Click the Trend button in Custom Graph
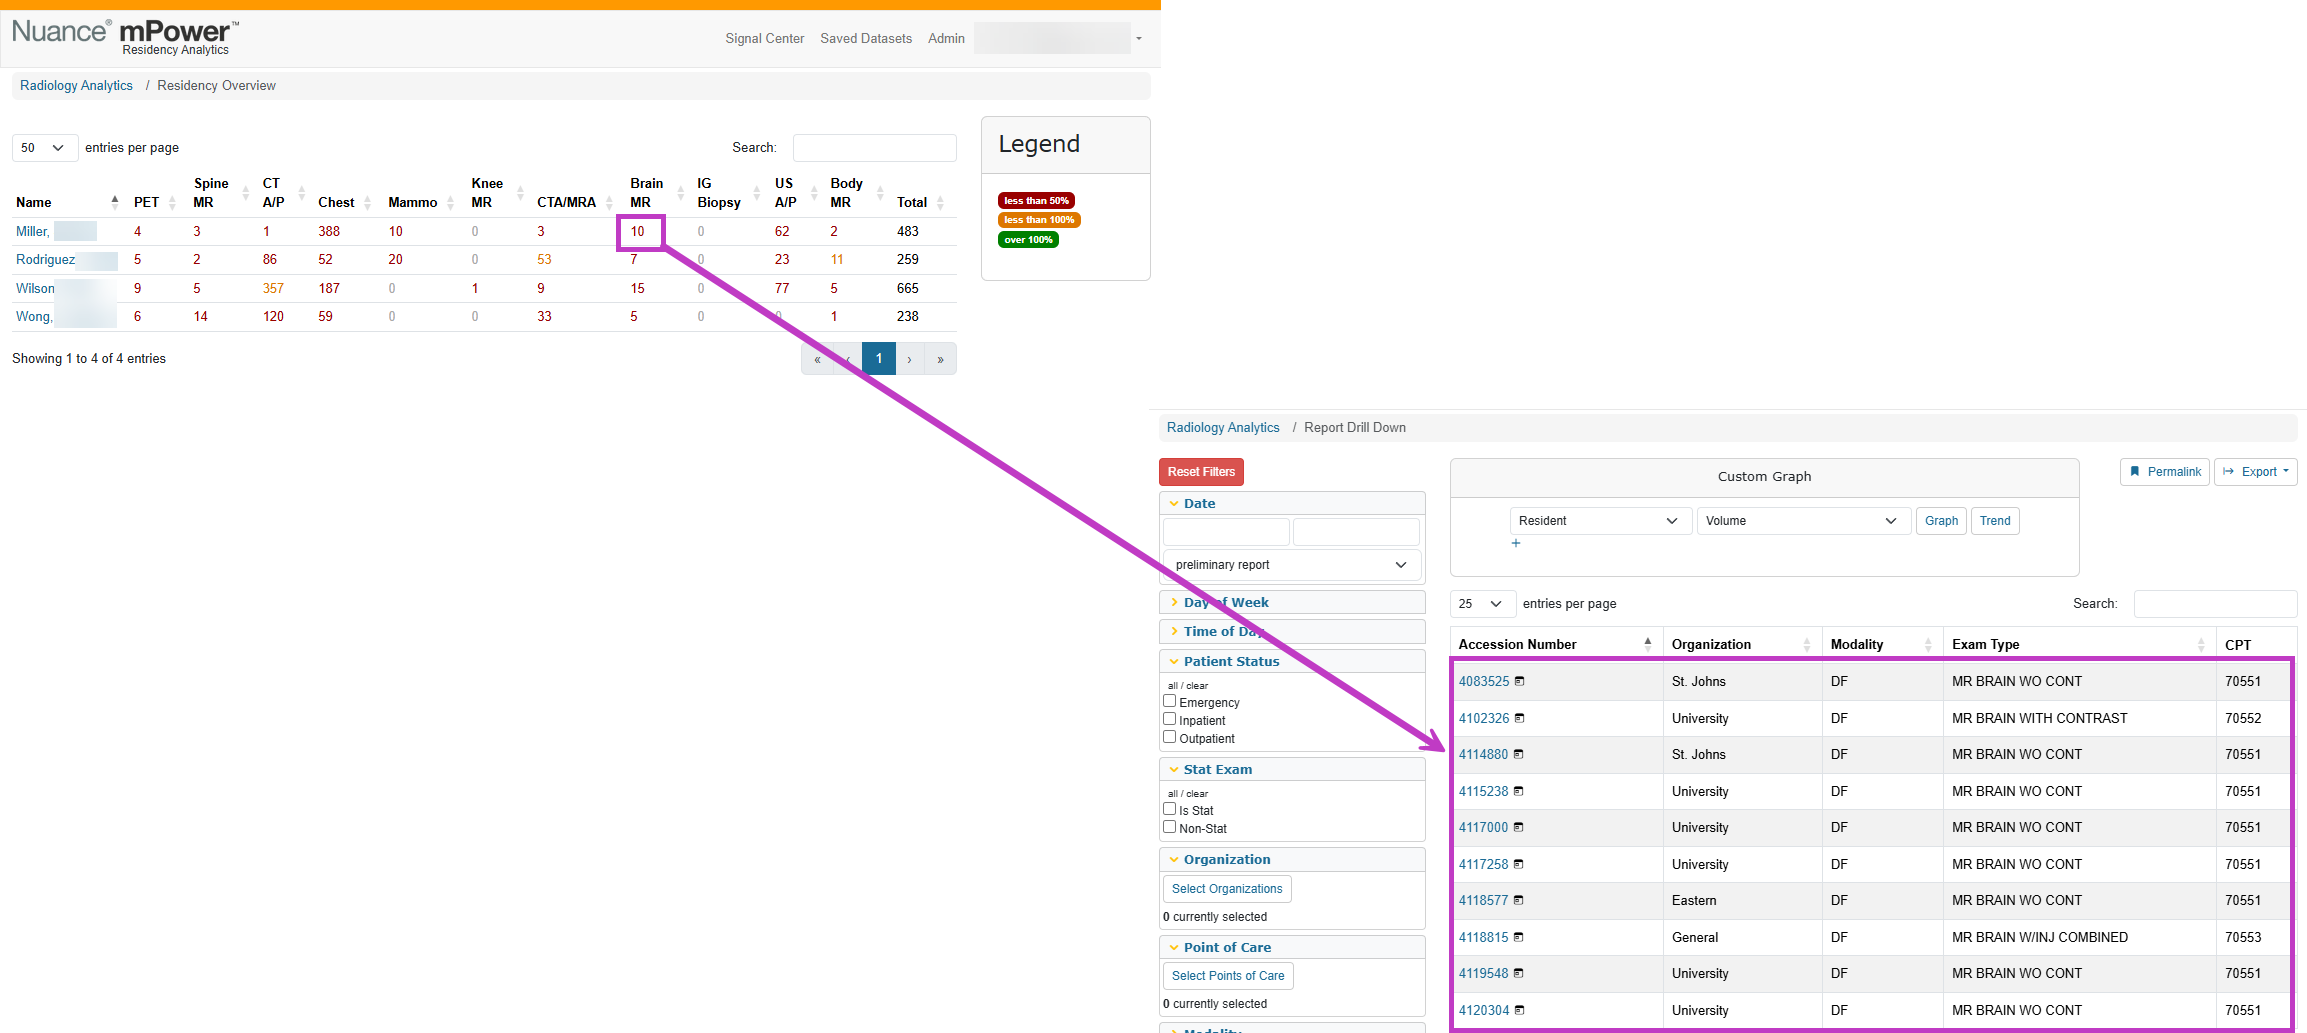Viewport: 2307px width, 1033px height. coord(1995,521)
